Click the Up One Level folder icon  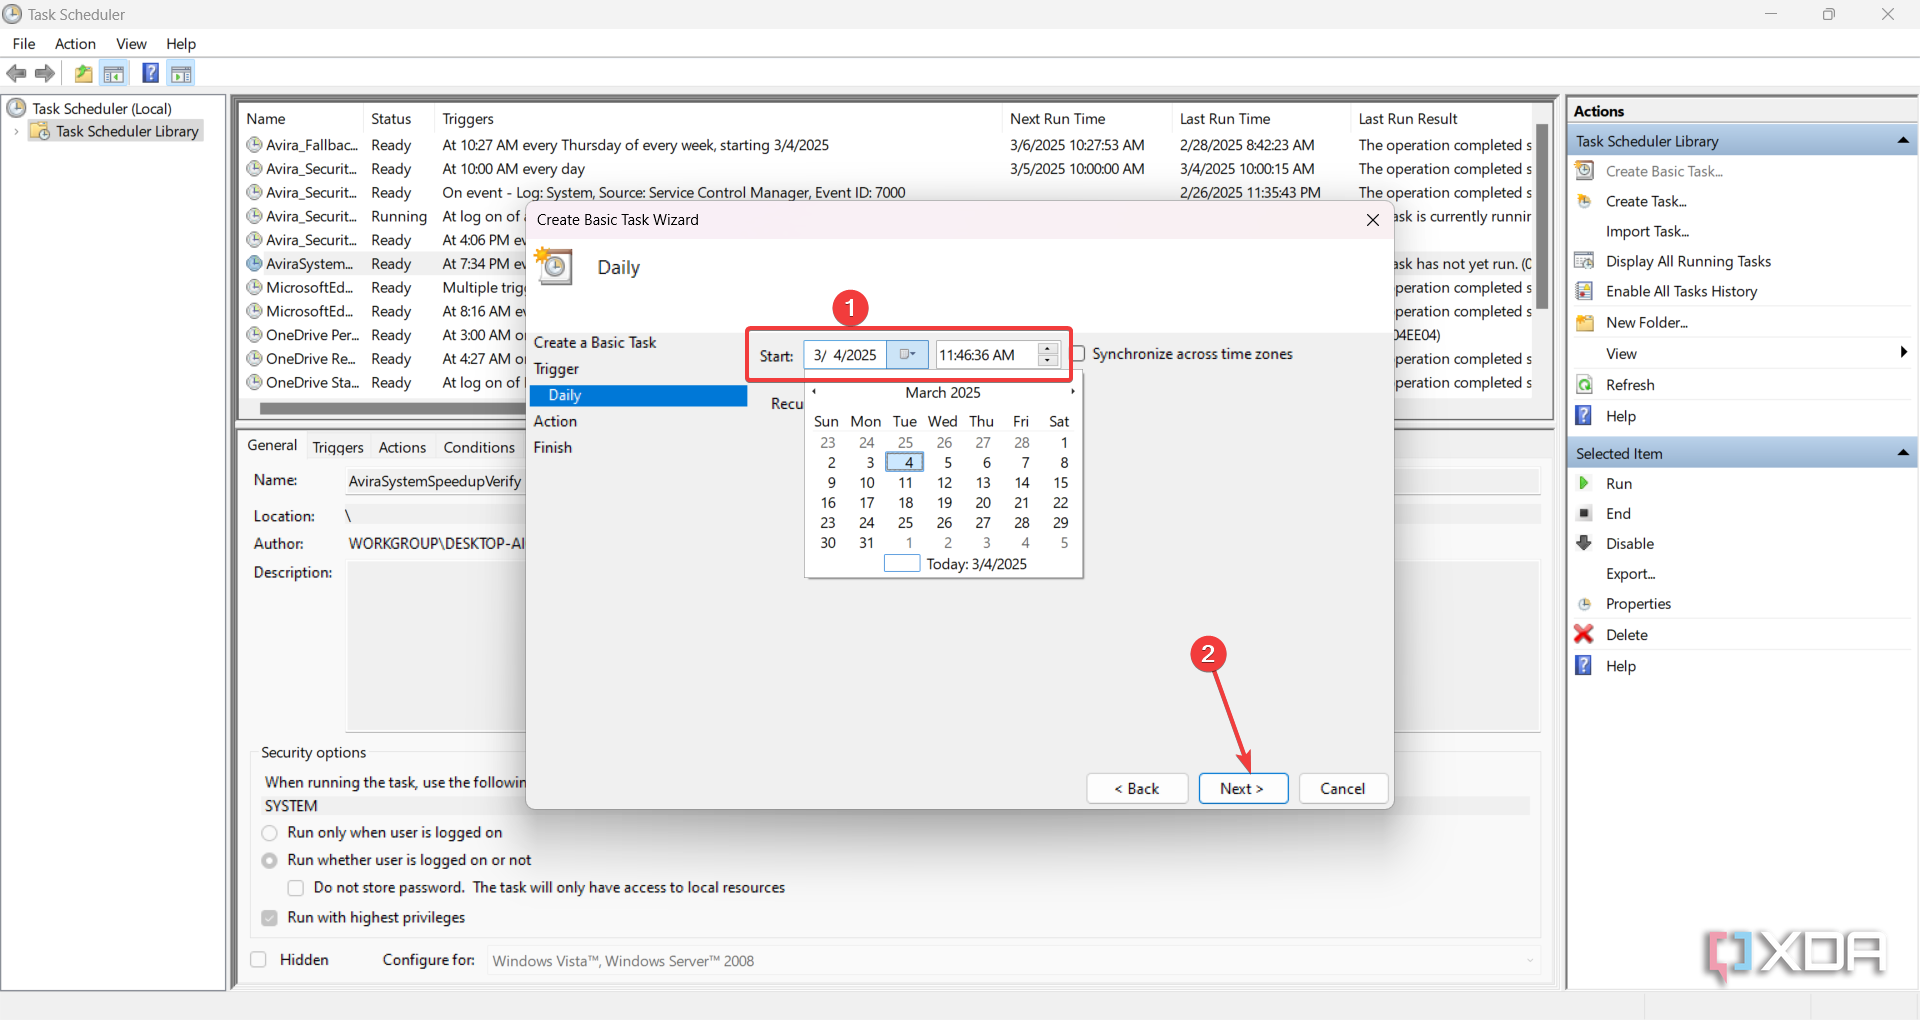coord(84,73)
